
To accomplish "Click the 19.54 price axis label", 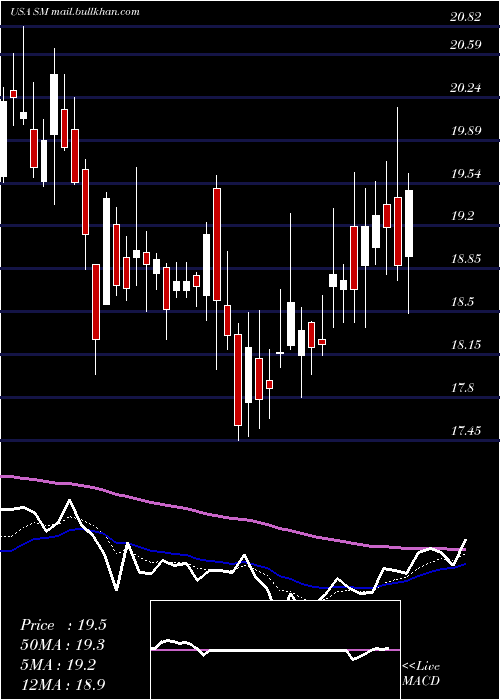I will tap(466, 173).
